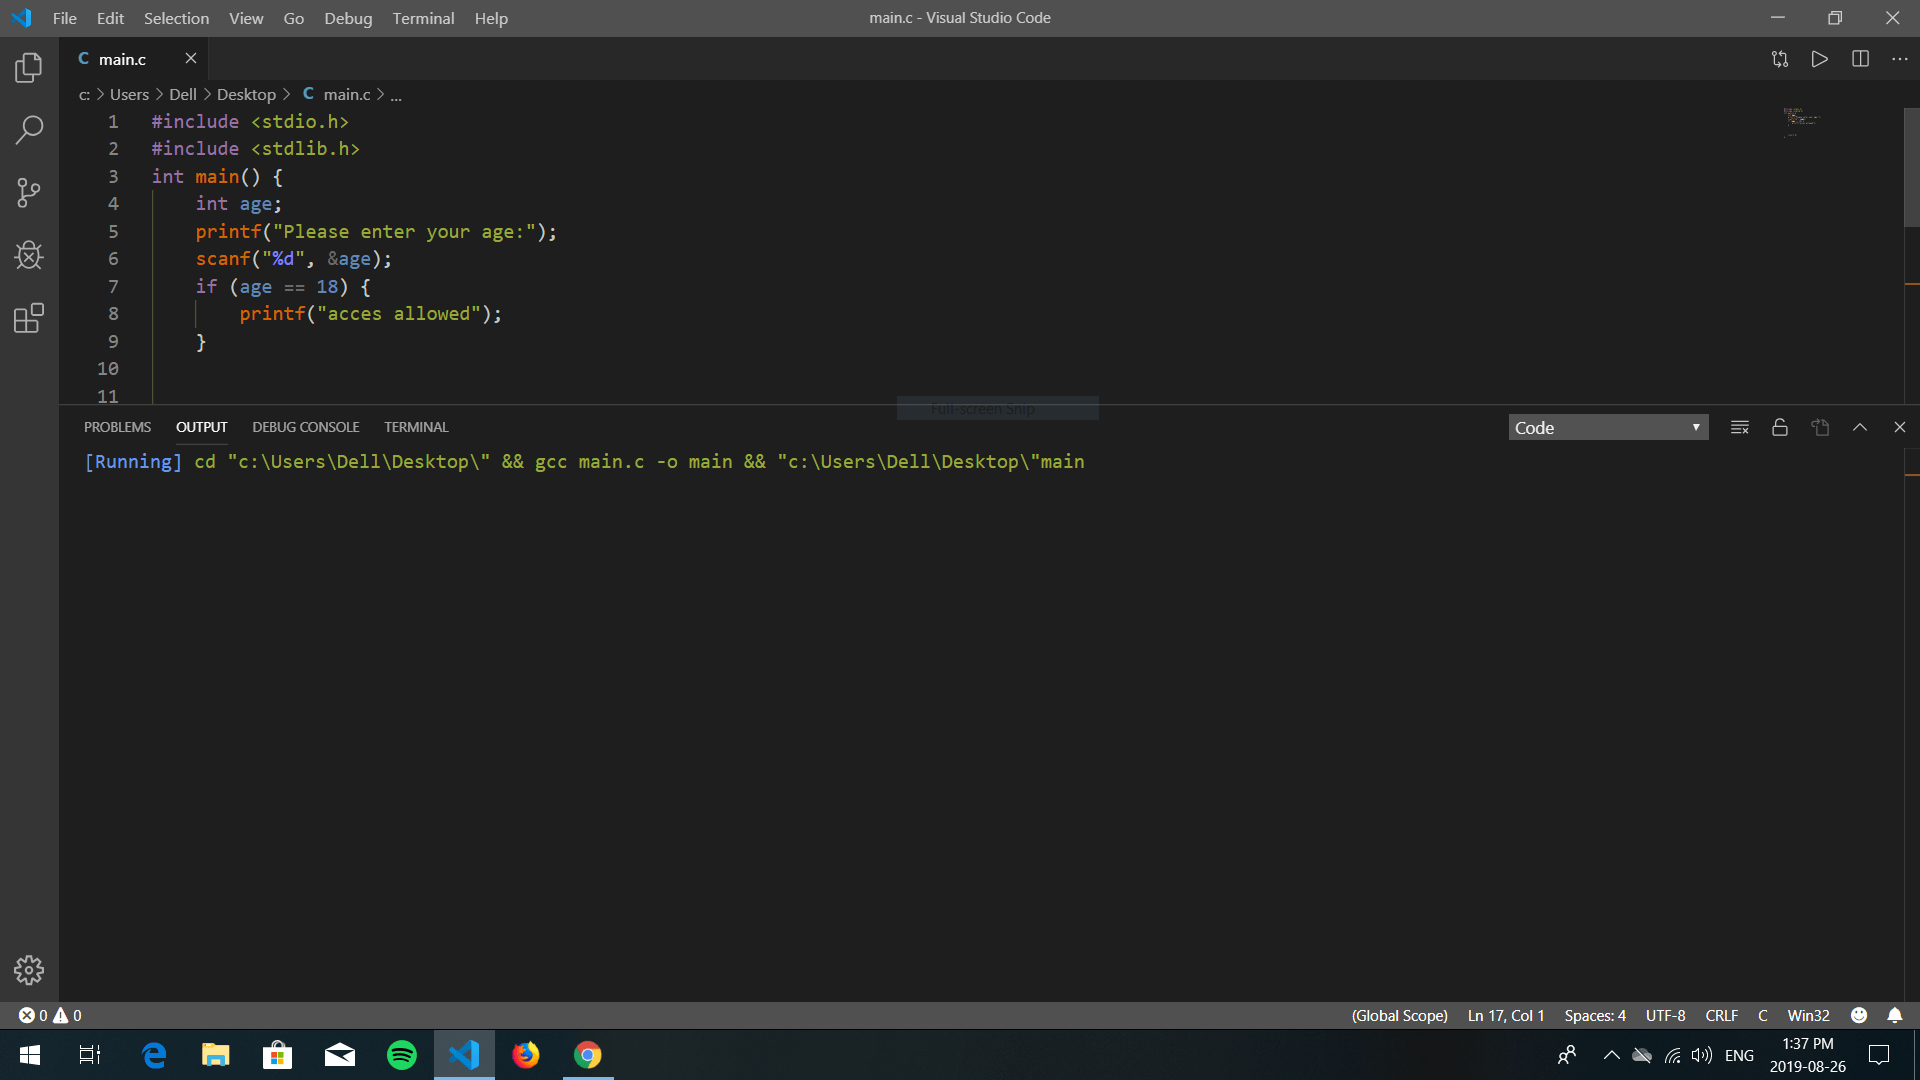The height and width of the screenshot is (1080, 1920).
Task: Open the Search view in activity bar
Action: click(29, 129)
